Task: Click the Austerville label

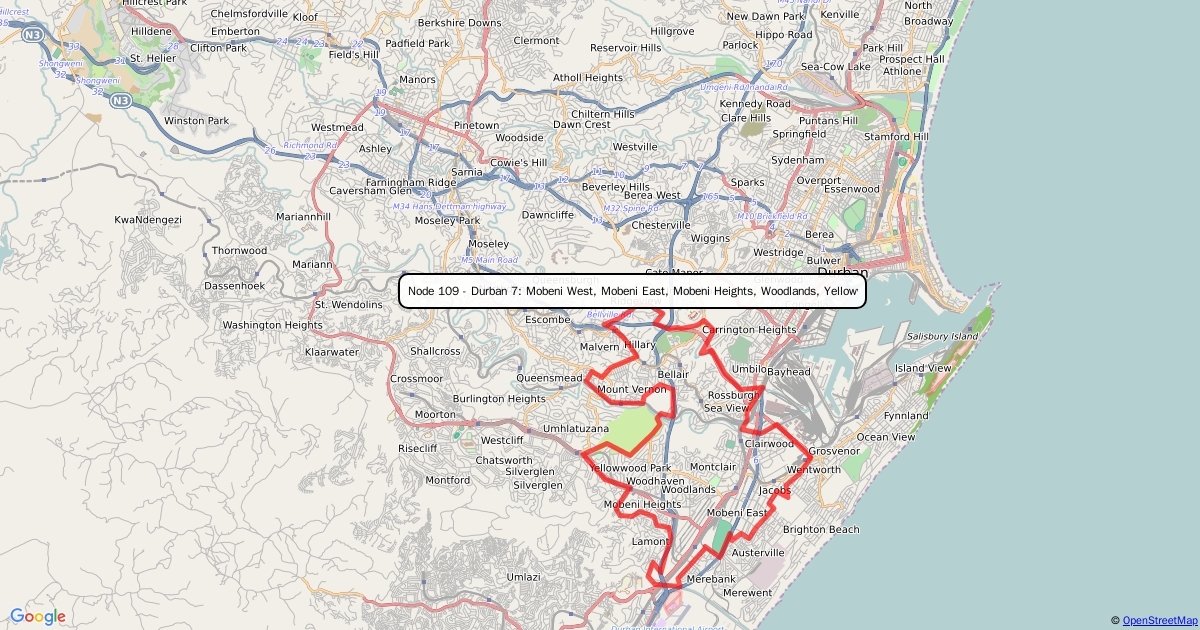Action: [x=758, y=553]
